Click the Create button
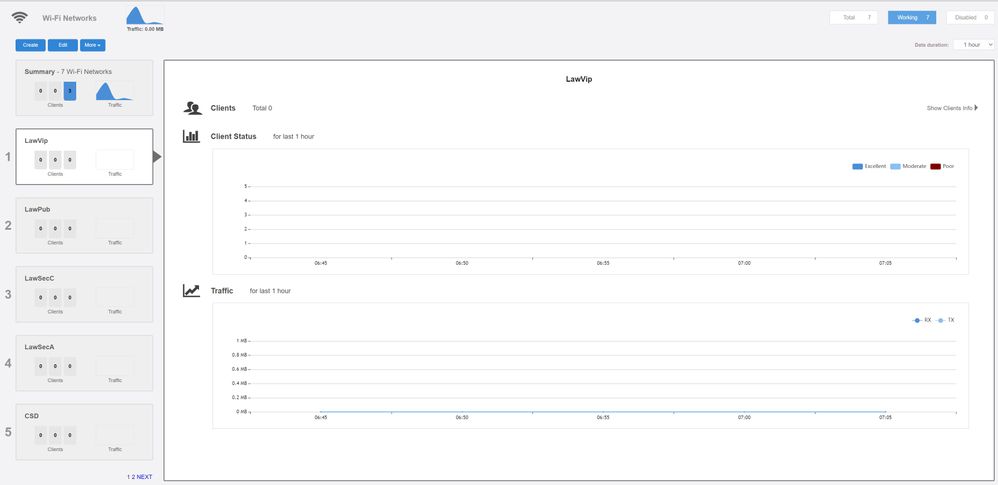The image size is (998, 485). click(x=30, y=45)
